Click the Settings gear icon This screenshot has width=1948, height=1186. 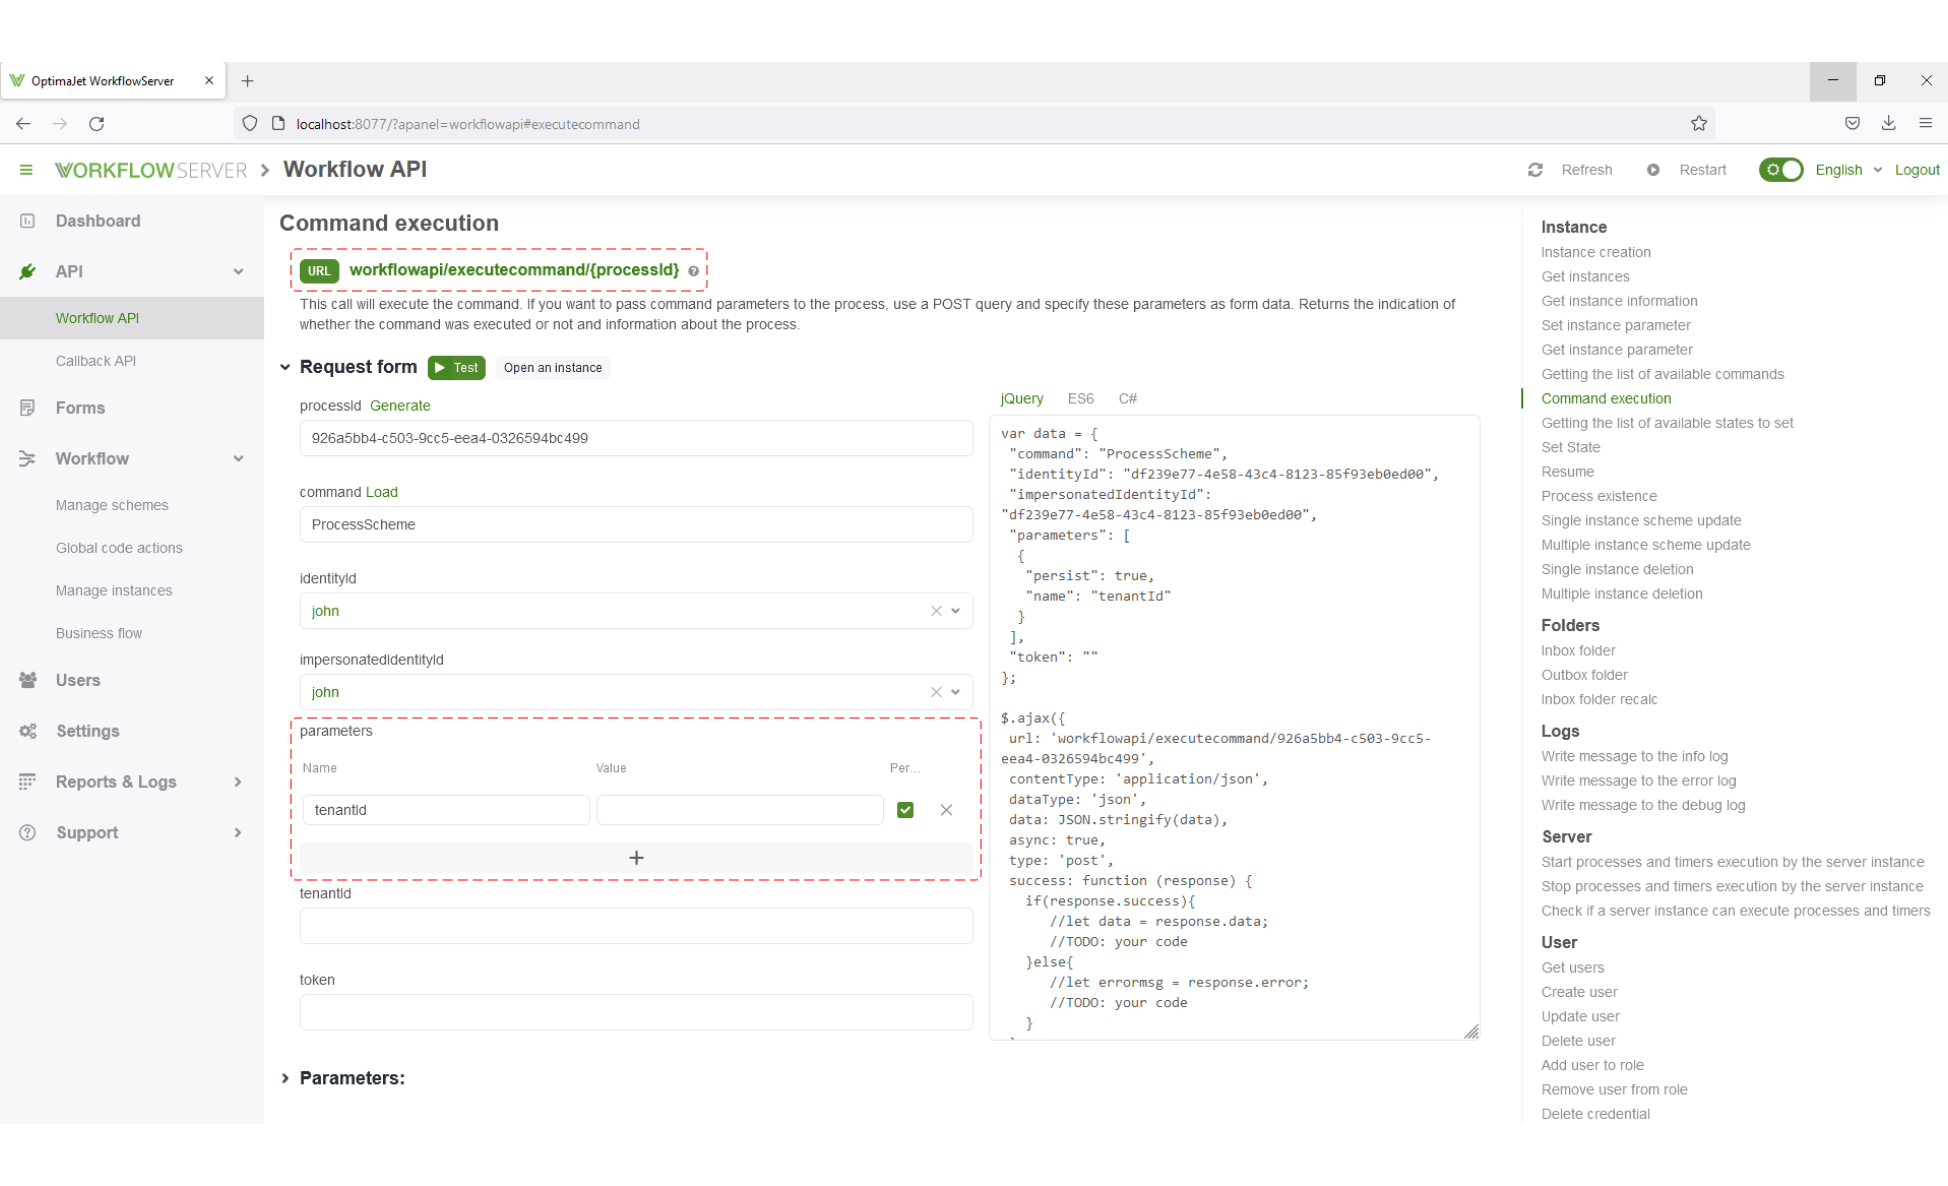click(x=28, y=731)
